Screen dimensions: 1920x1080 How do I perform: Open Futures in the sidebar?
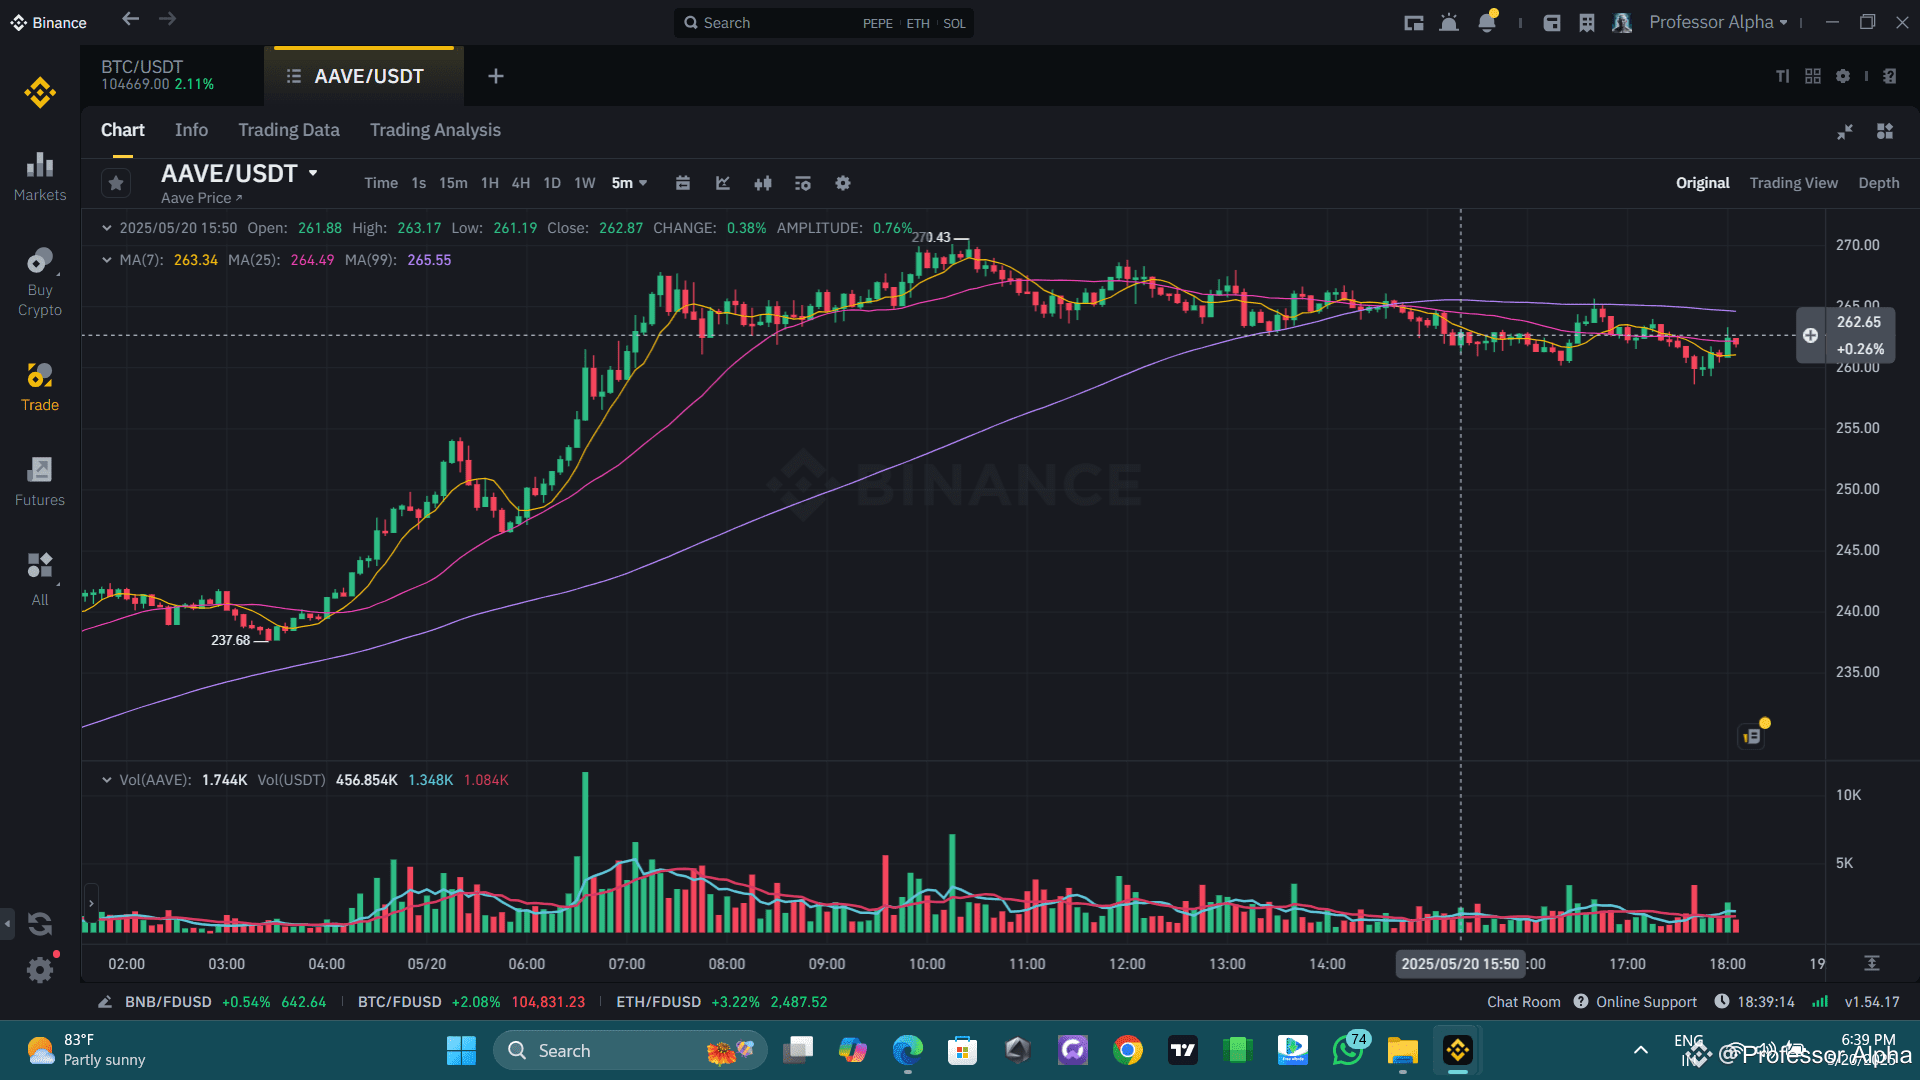(x=40, y=482)
